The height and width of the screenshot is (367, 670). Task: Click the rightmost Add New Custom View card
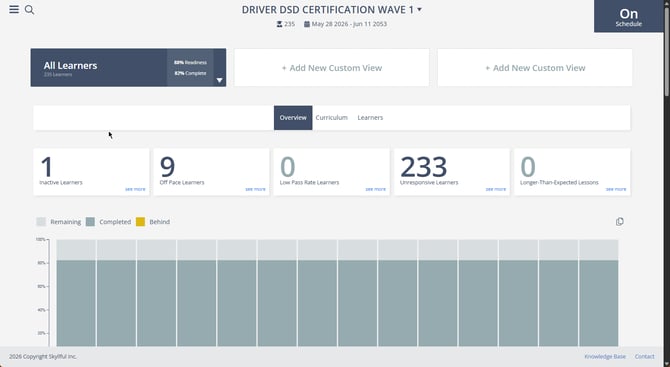coord(535,68)
